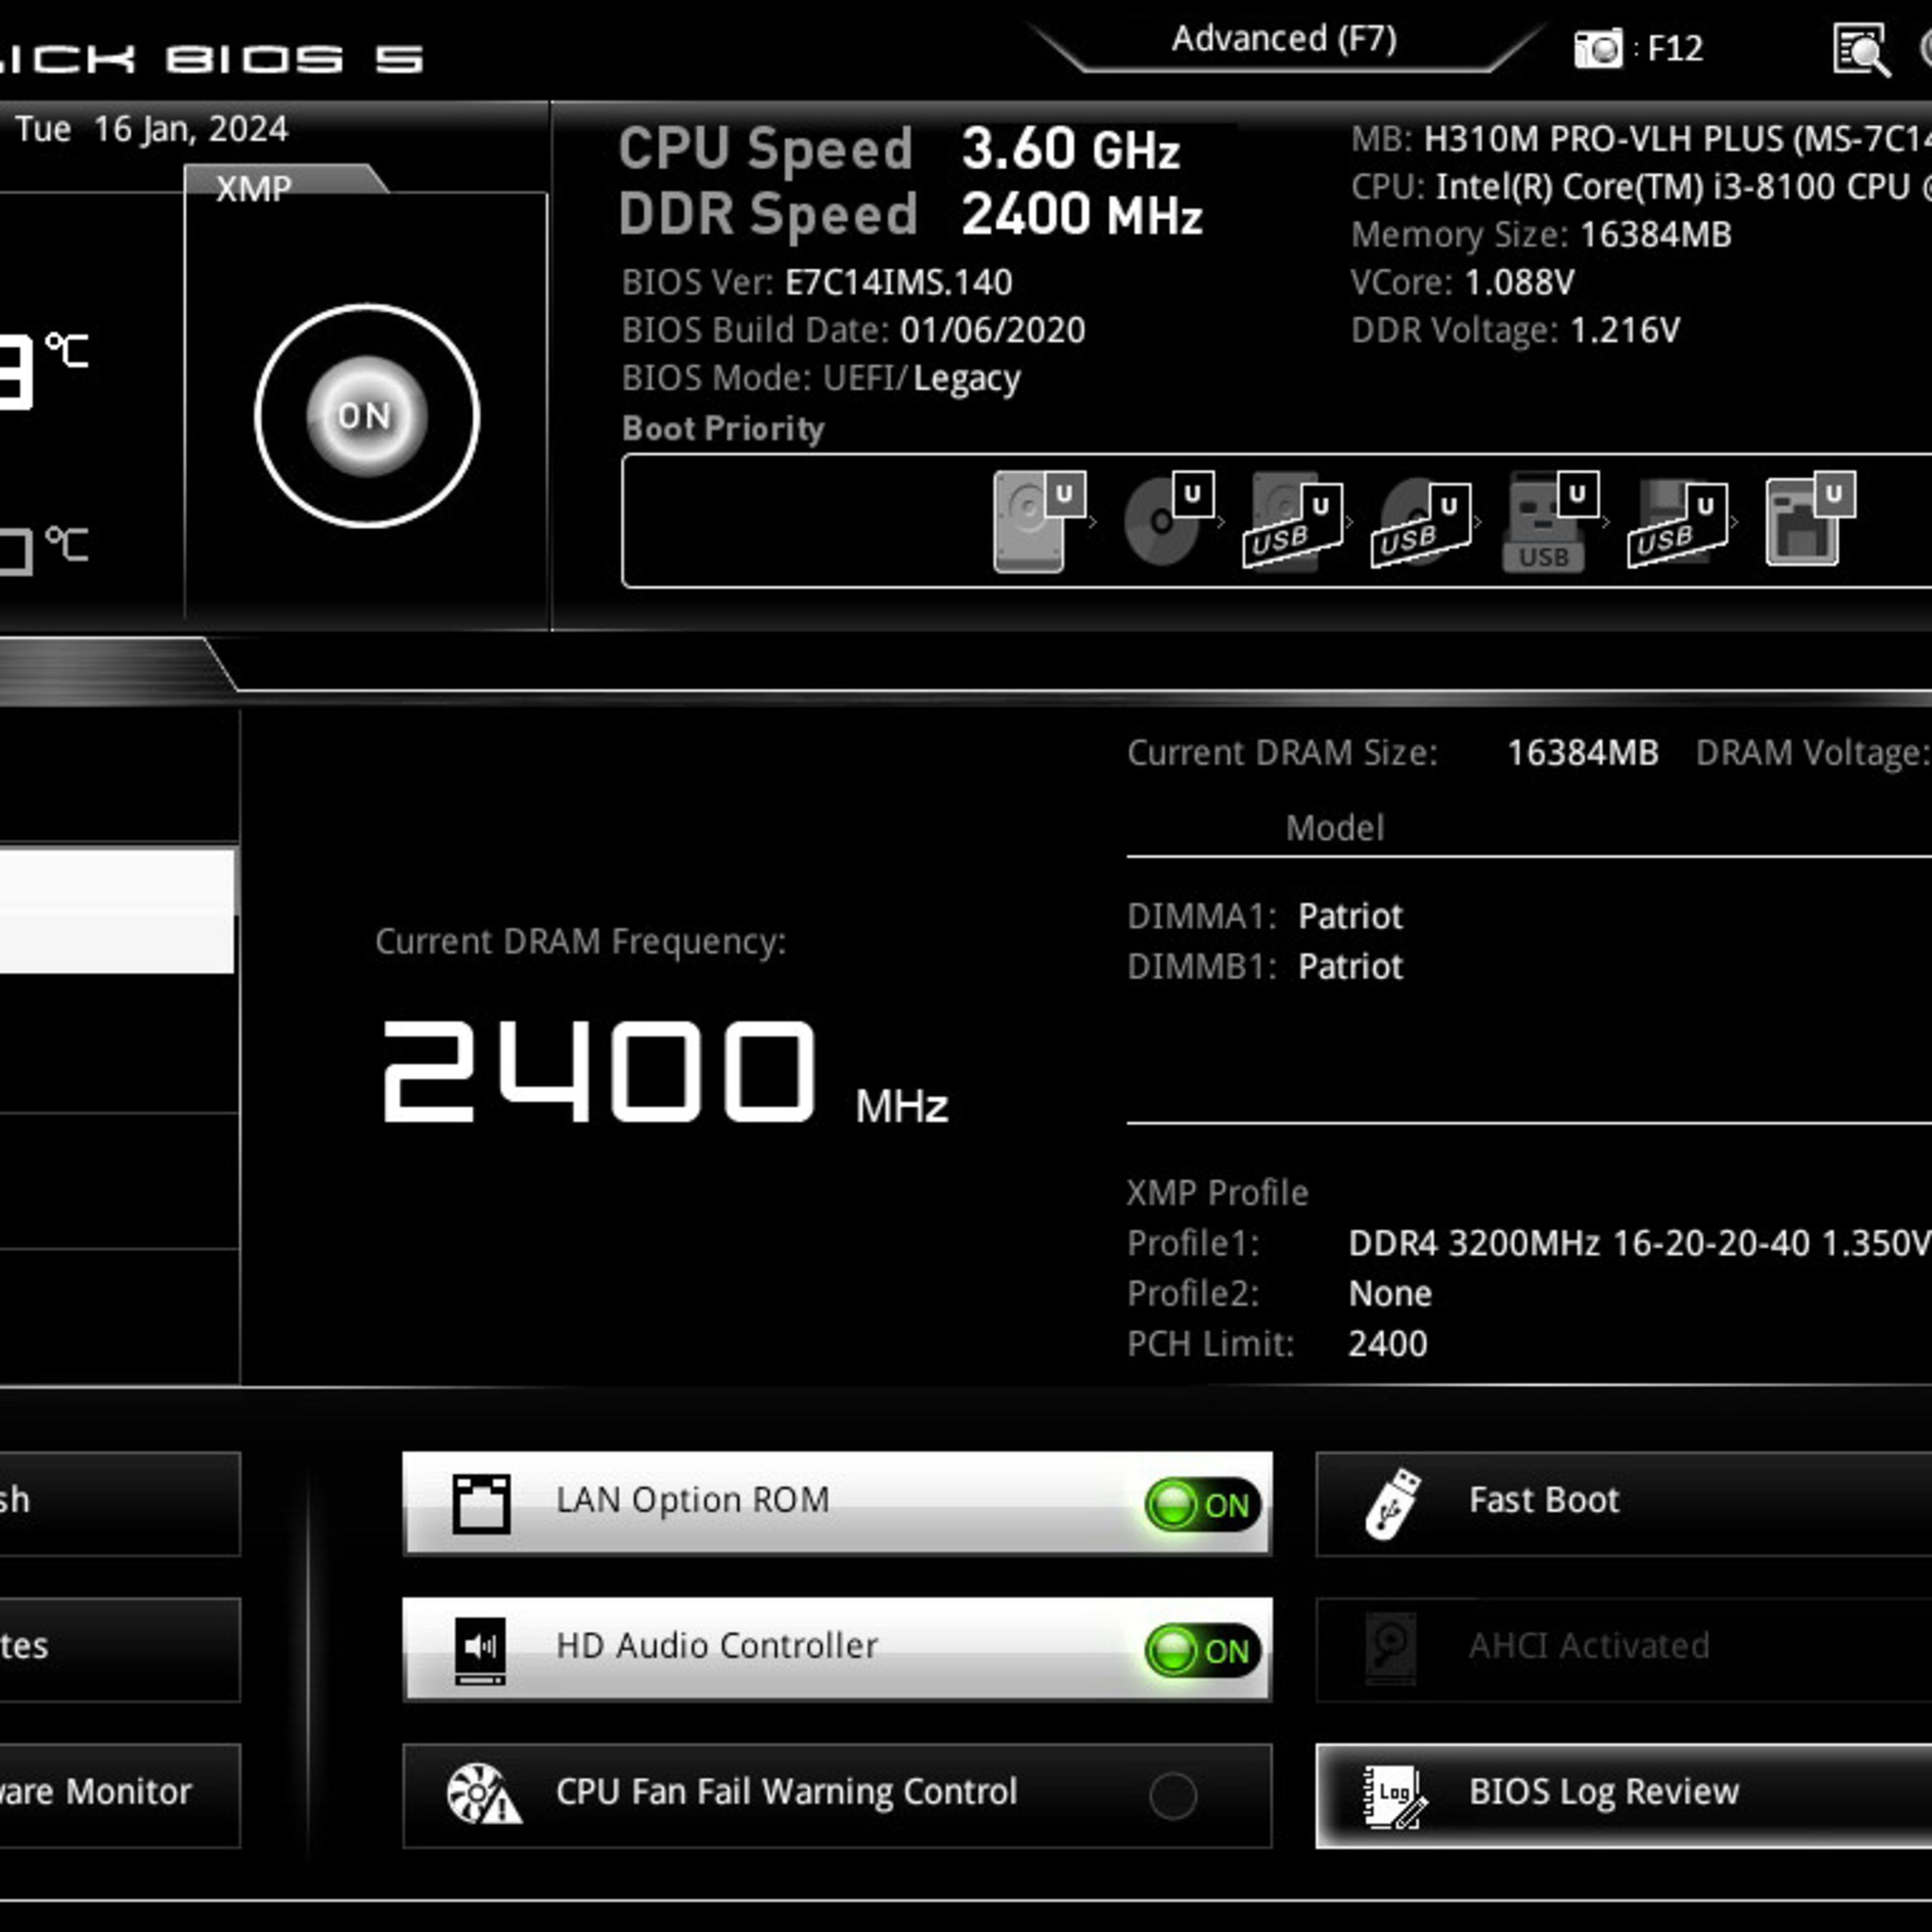Click the Boot Priority heading

[x=723, y=428]
